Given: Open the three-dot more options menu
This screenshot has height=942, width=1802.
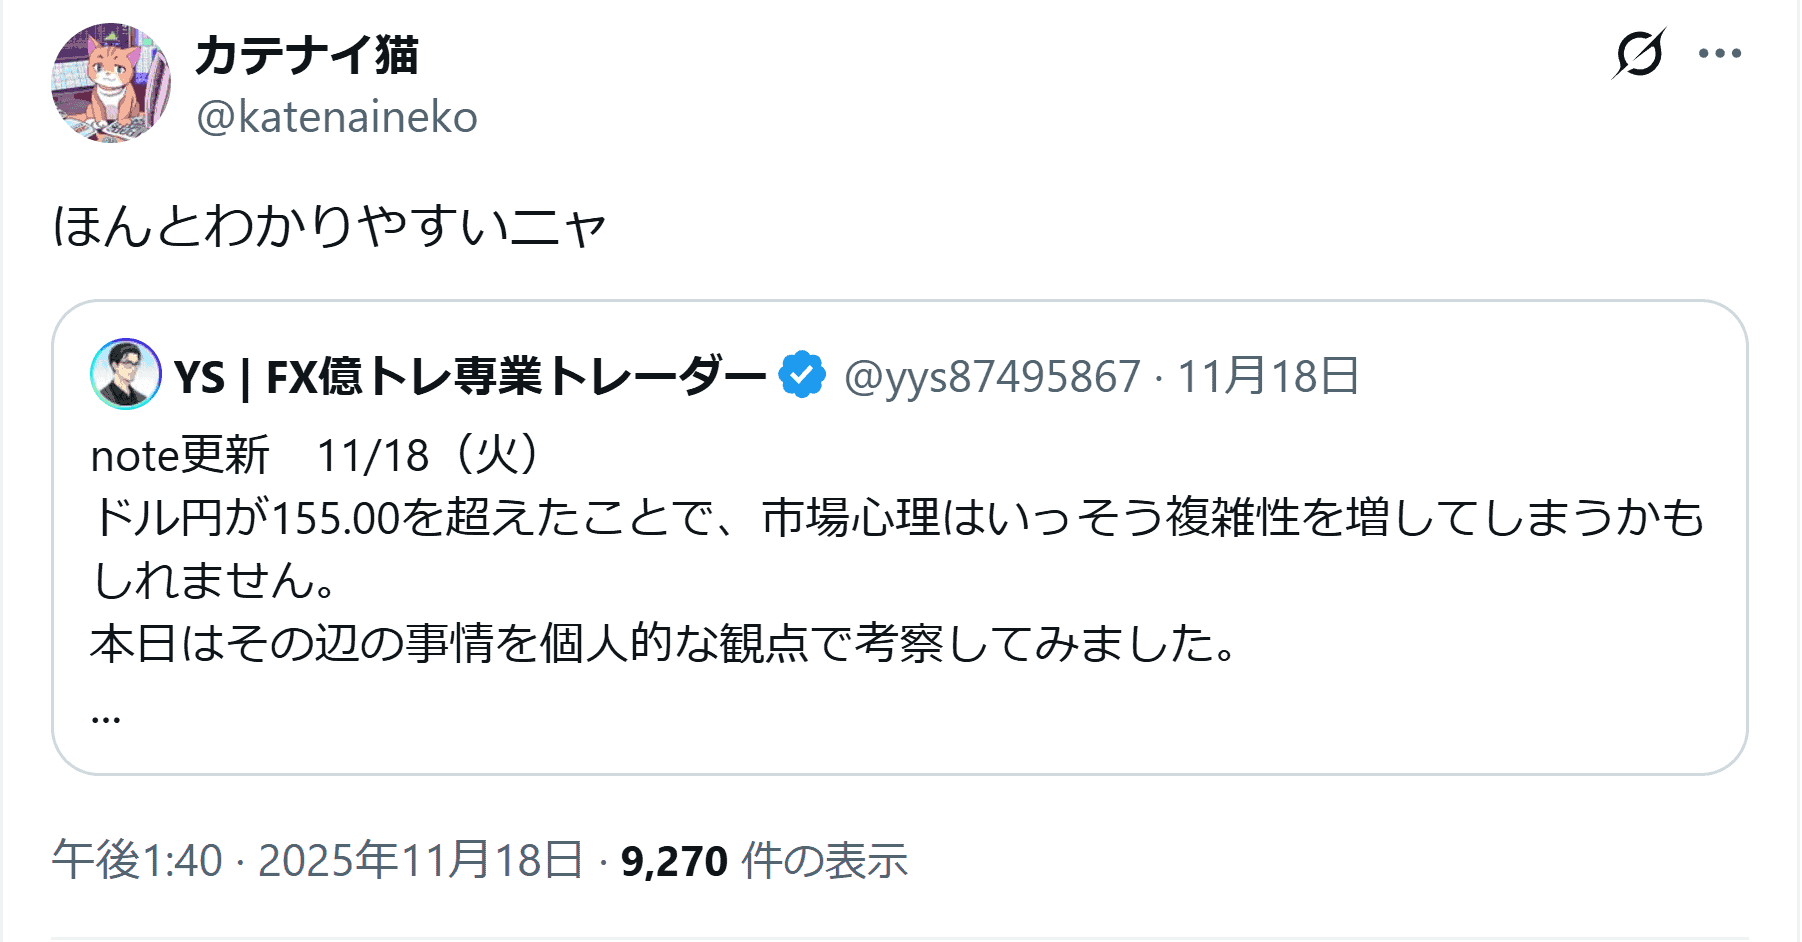Looking at the screenshot, I should pyautogui.click(x=1719, y=54).
